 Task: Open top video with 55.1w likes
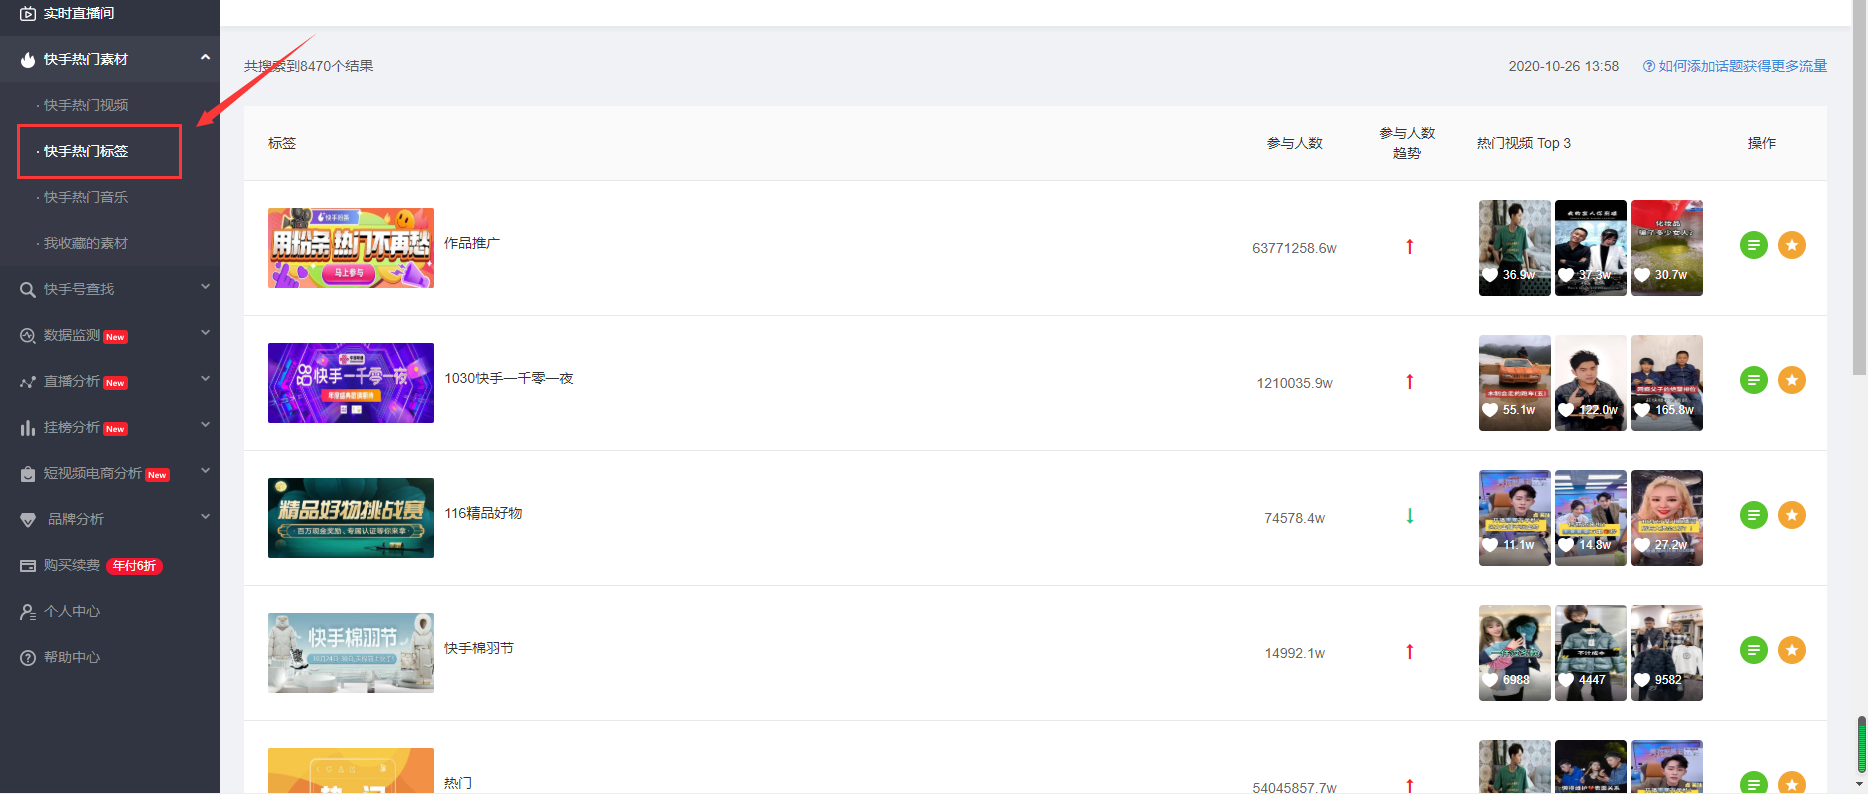pyautogui.click(x=1515, y=383)
